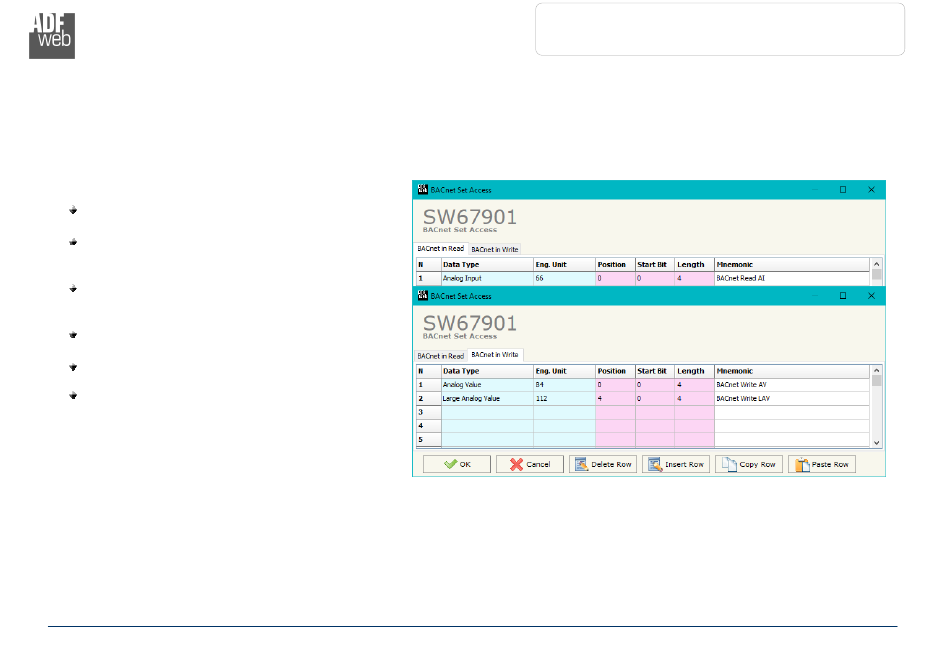Select row number 4 in front table

pyautogui.click(x=428, y=426)
